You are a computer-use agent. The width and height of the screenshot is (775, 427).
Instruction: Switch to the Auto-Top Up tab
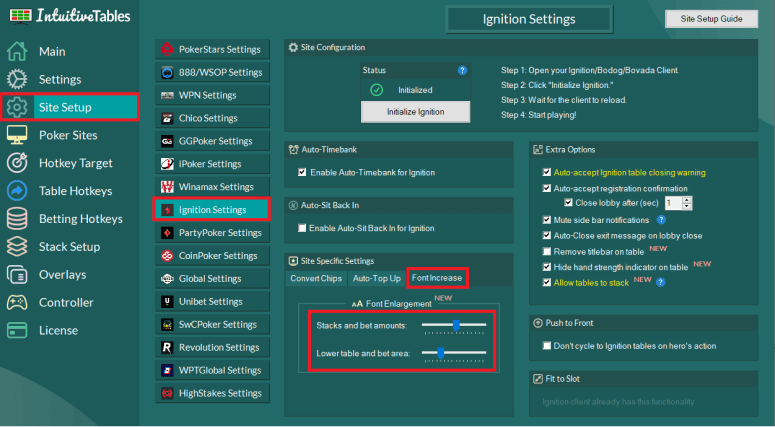pos(377,278)
